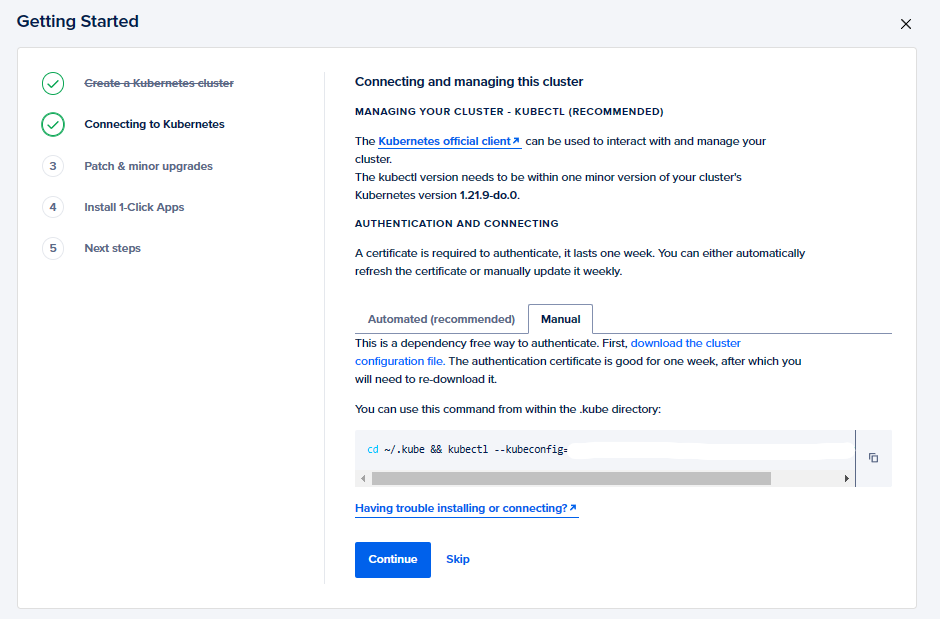940x619 pixels.
Task: Jump to the Install 1-Click Apps step
Action: point(134,207)
